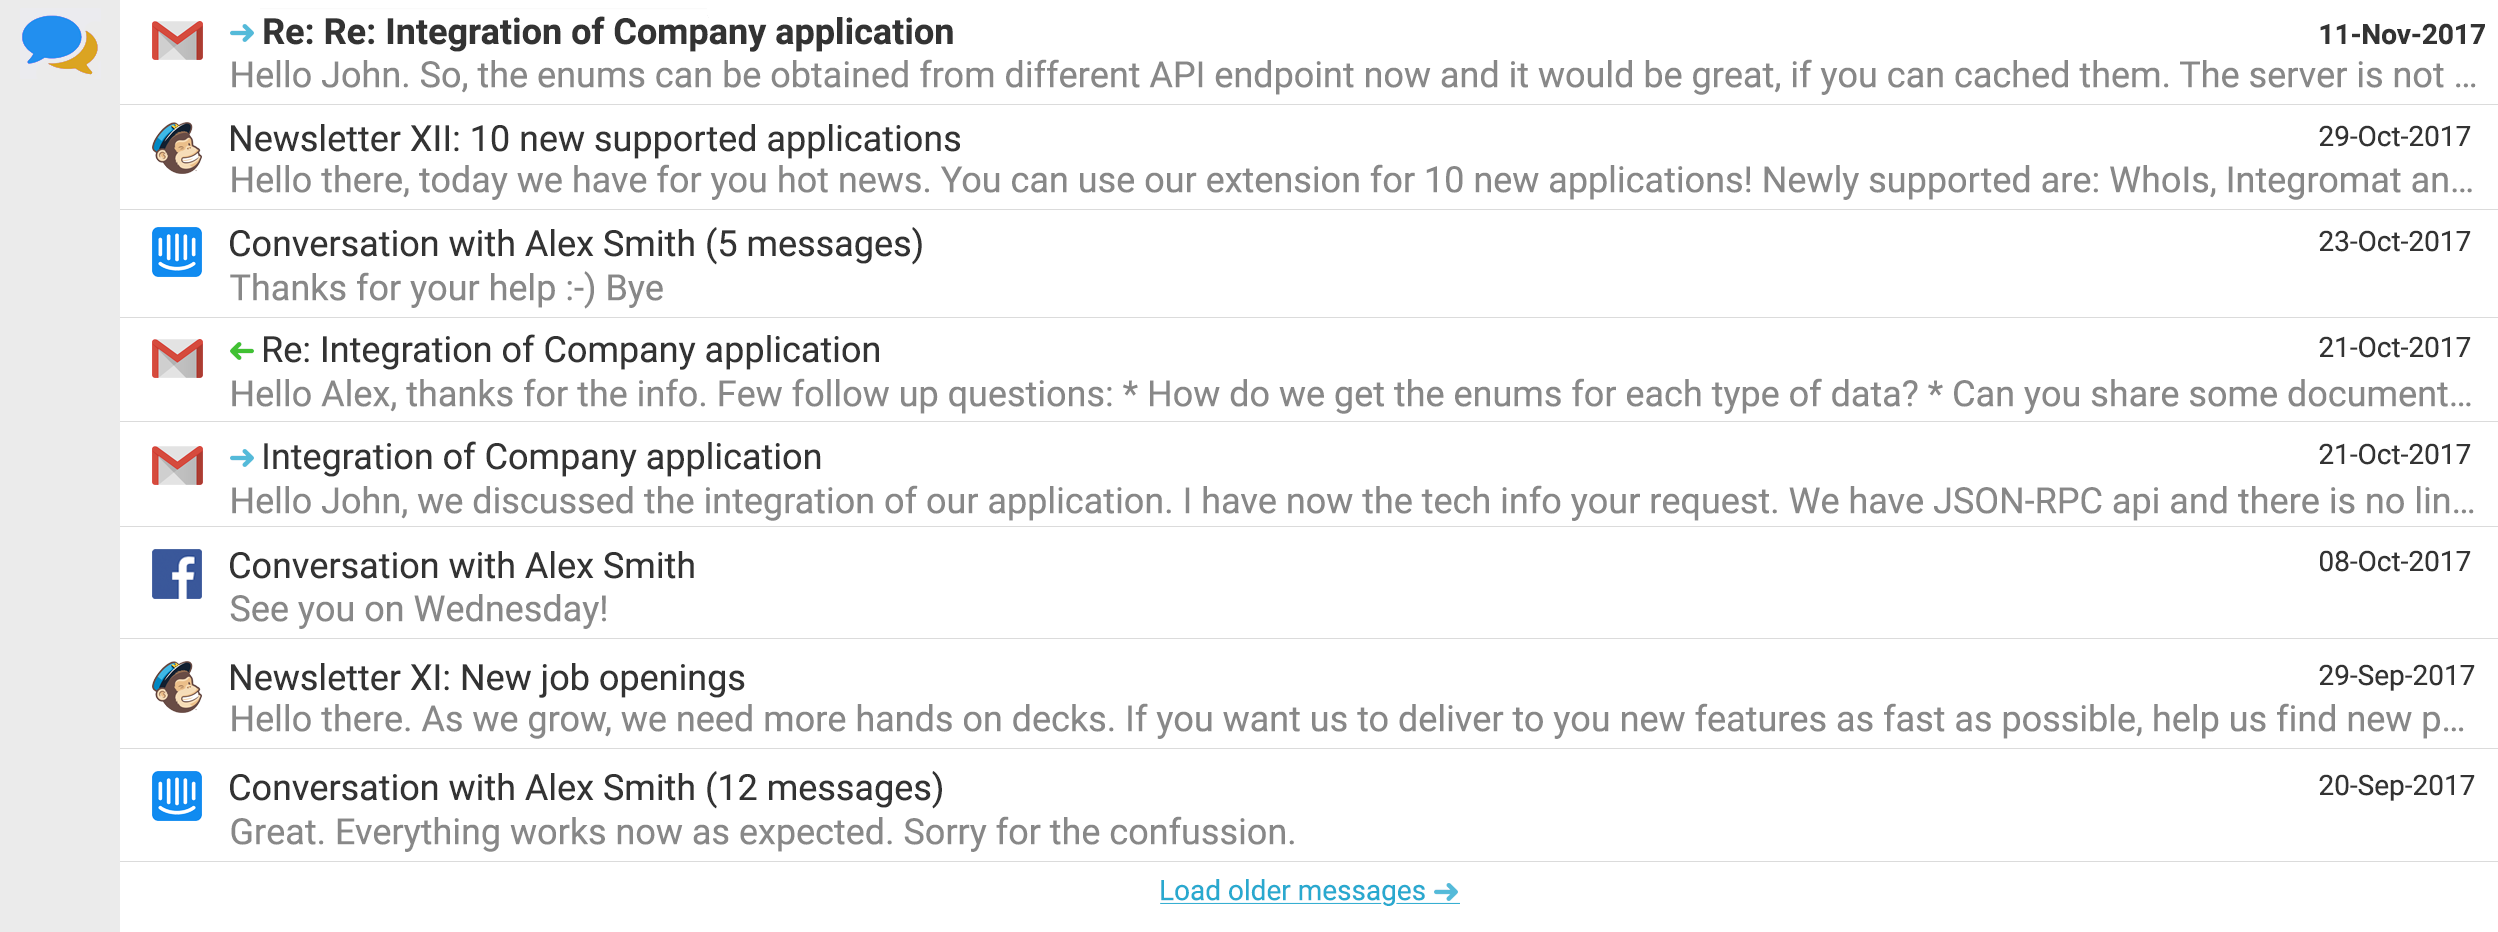This screenshot has height=932, width=2498.
Task: Select 'Thanks for your help' message preview
Action: (447, 288)
